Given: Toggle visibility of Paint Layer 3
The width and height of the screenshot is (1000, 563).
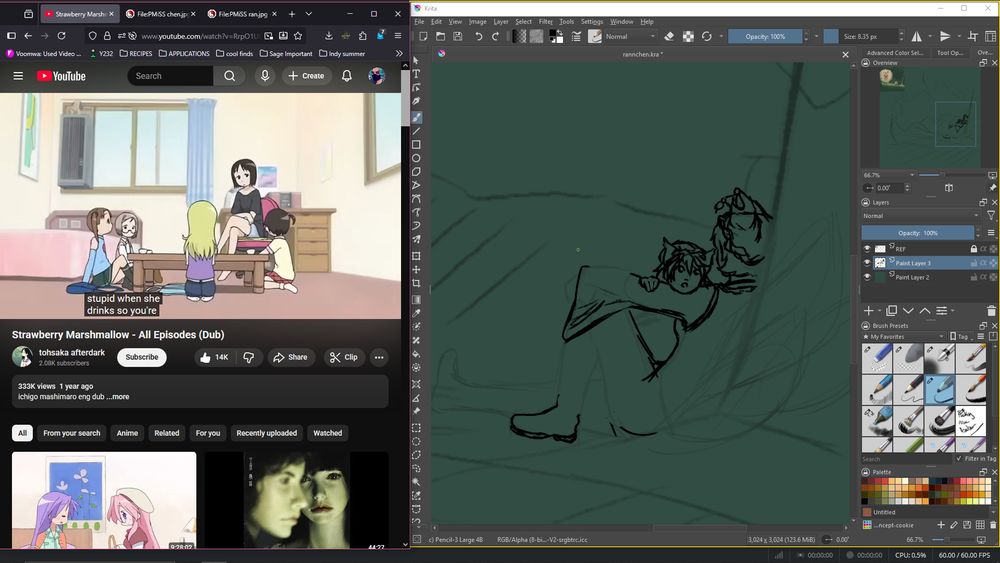Looking at the screenshot, I should [x=867, y=263].
